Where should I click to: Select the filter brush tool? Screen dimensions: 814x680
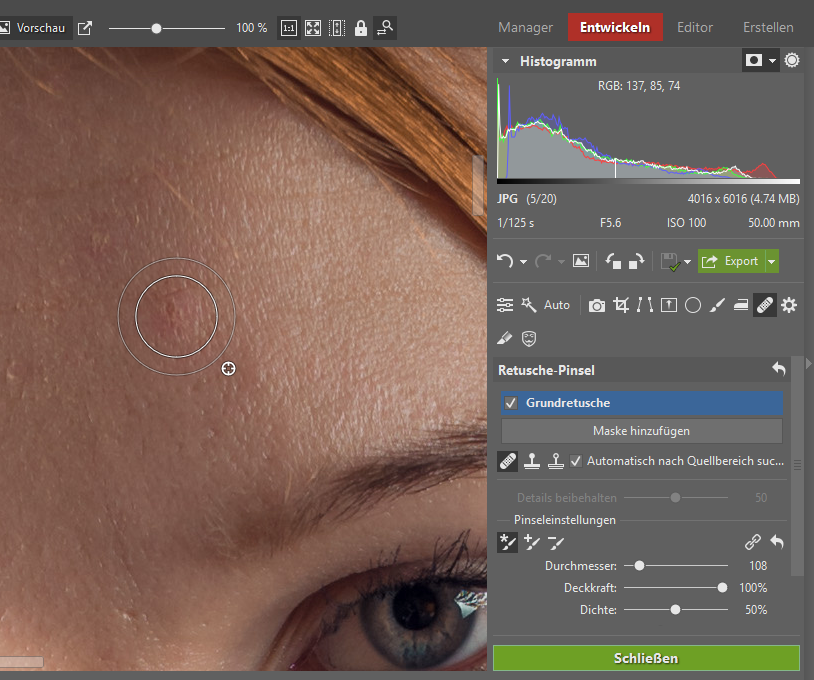[x=717, y=305]
